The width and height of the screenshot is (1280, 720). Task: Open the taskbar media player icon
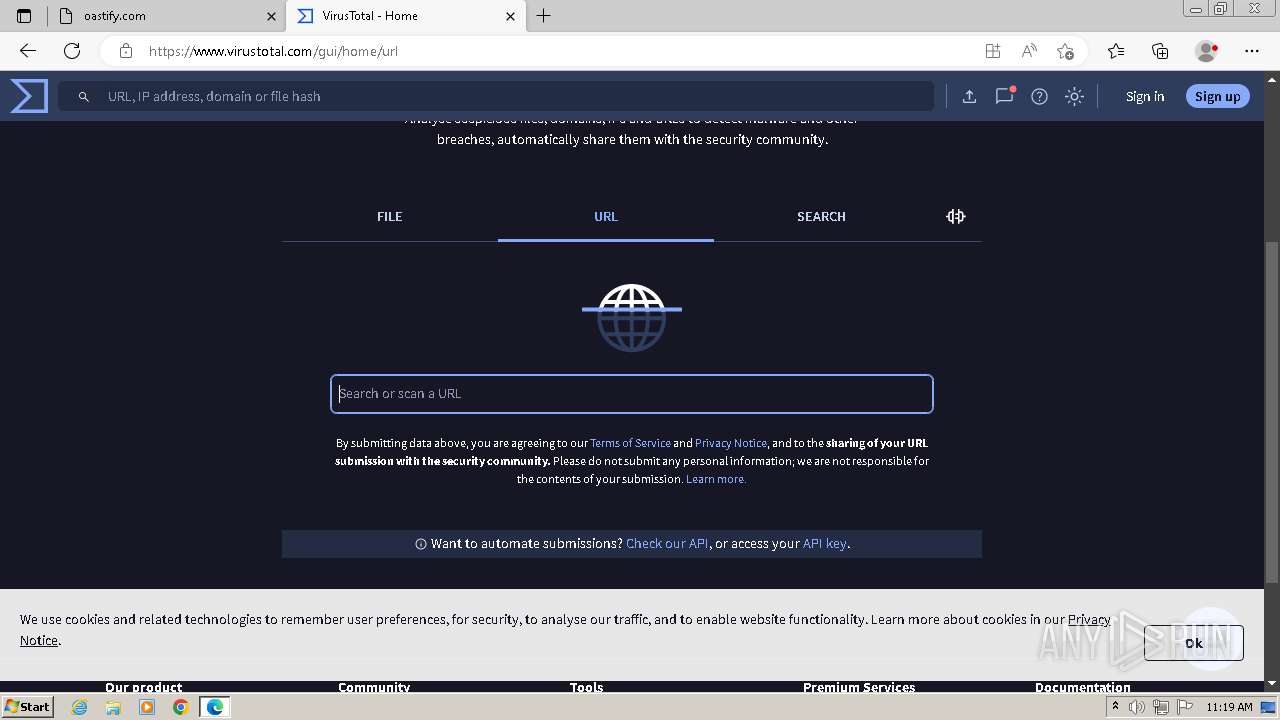[x=147, y=707]
